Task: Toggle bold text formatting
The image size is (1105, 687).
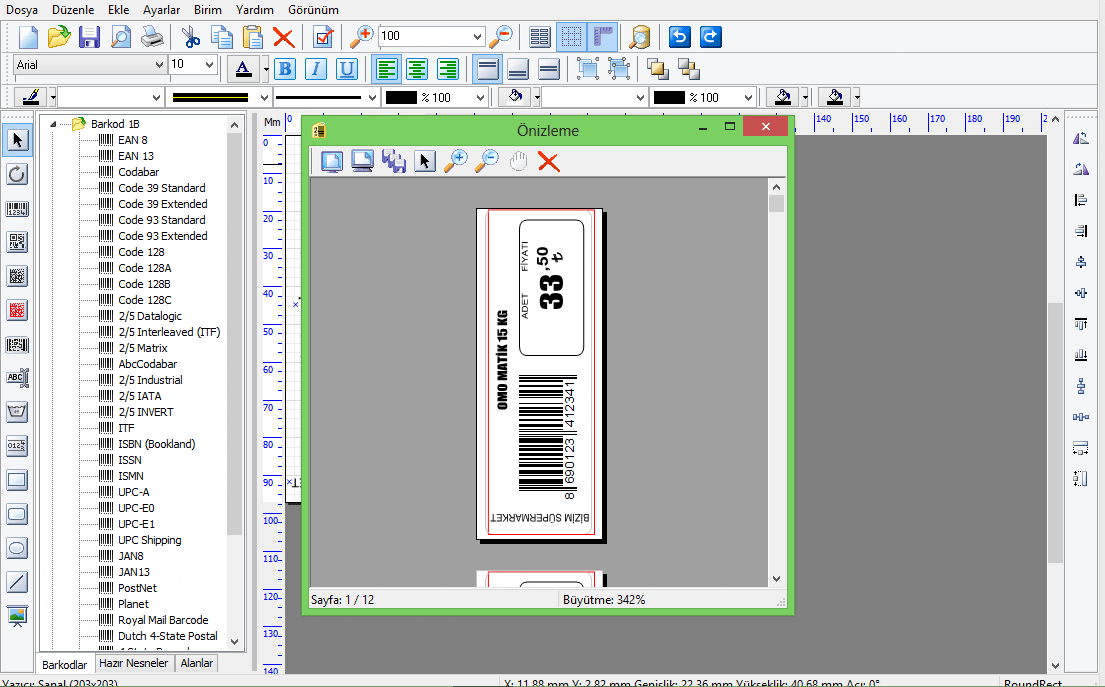Action: tap(285, 69)
